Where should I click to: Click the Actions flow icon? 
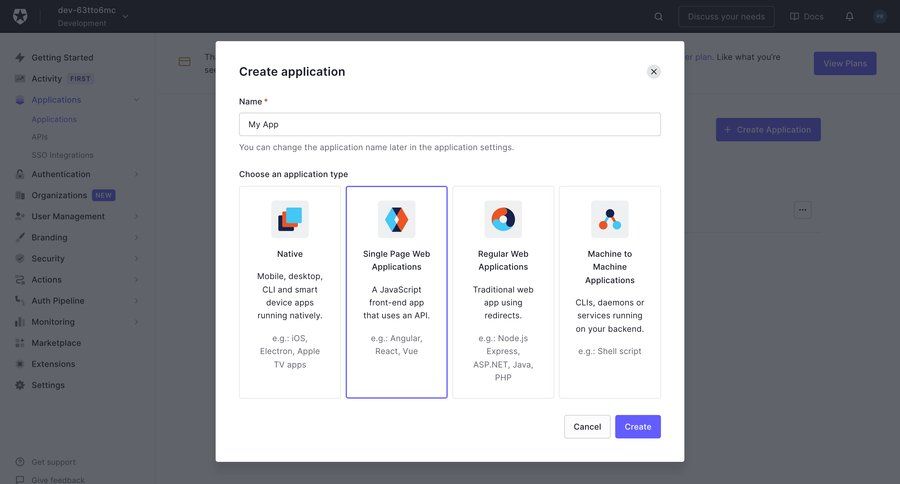pos(20,280)
